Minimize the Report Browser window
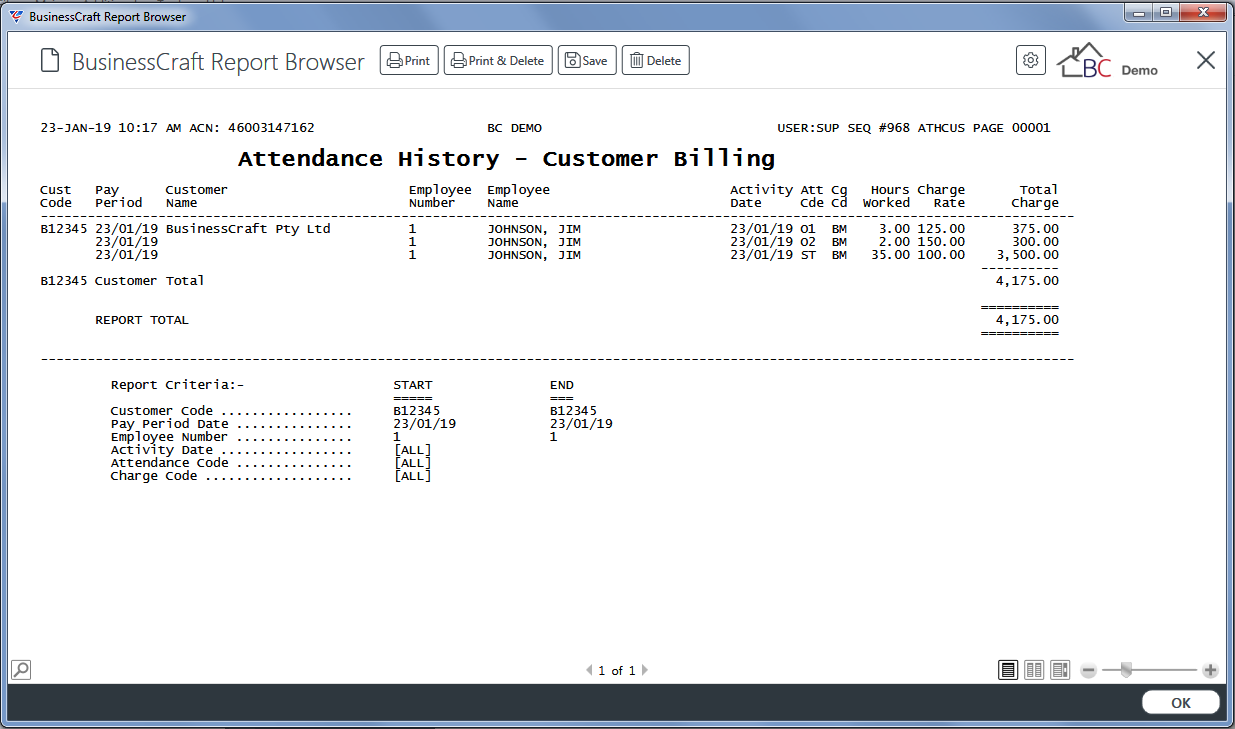The image size is (1235, 729). pyautogui.click(x=1139, y=12)
